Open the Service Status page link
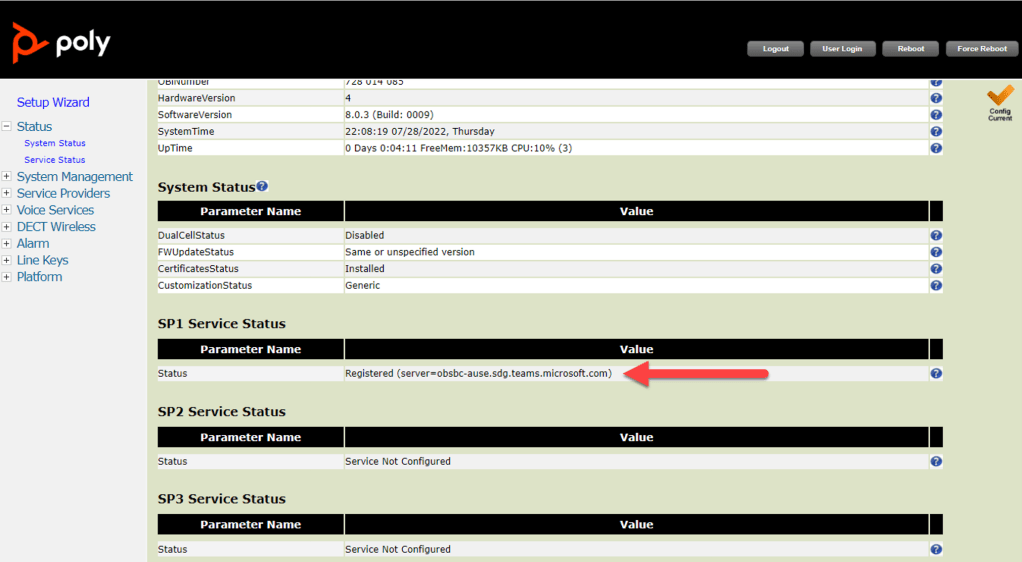 [55, 160]
